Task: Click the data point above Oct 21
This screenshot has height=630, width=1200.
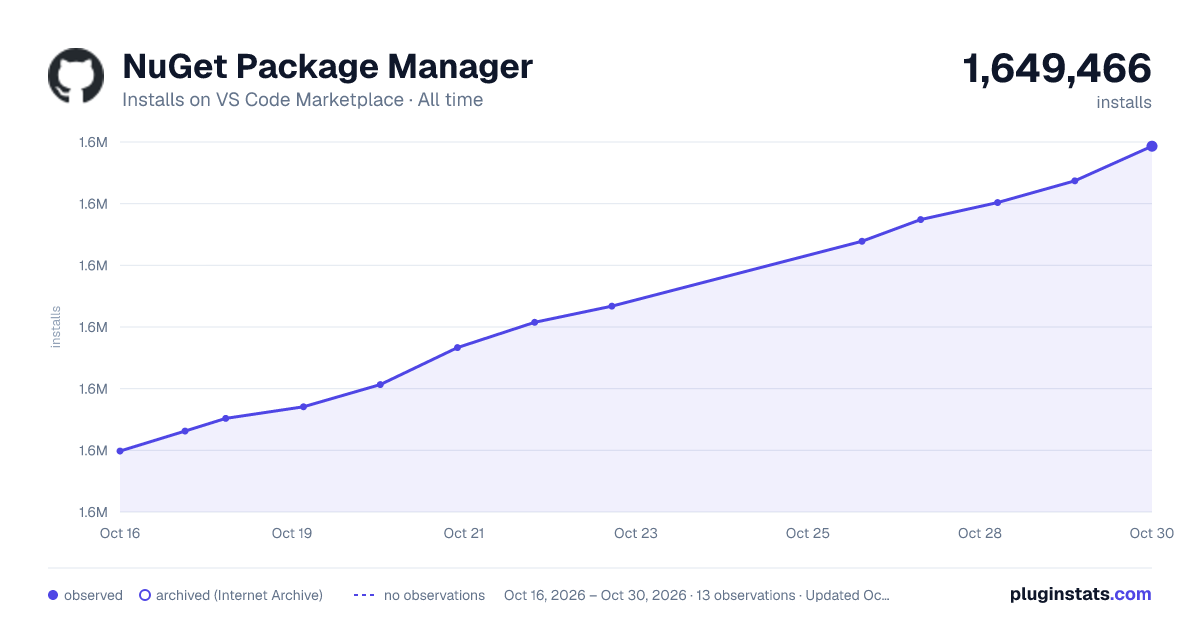Action: click(457, 348)
